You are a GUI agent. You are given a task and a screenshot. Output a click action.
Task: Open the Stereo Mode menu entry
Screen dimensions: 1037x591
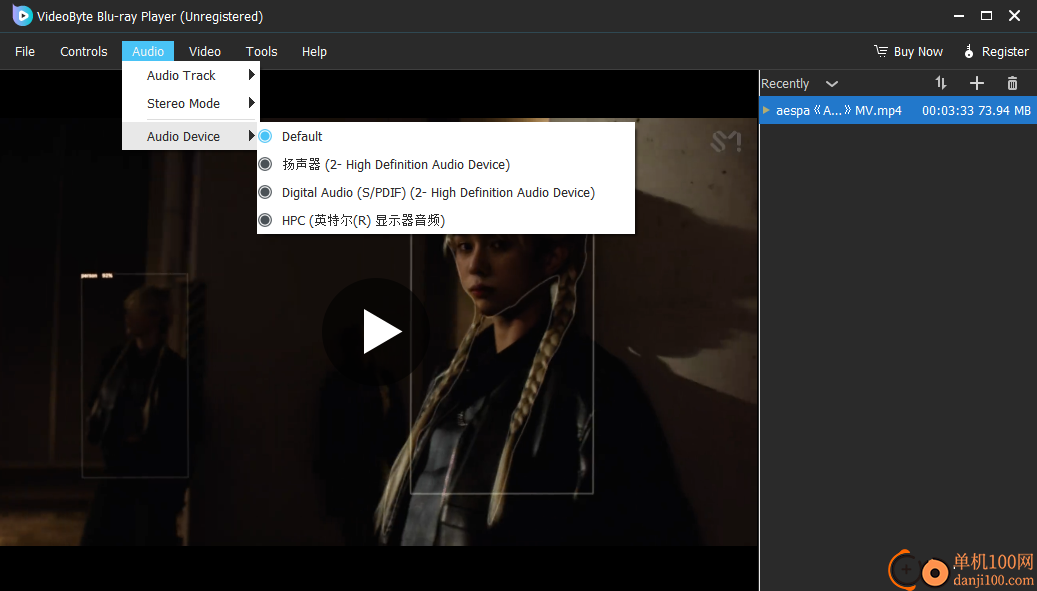(191, 103)
